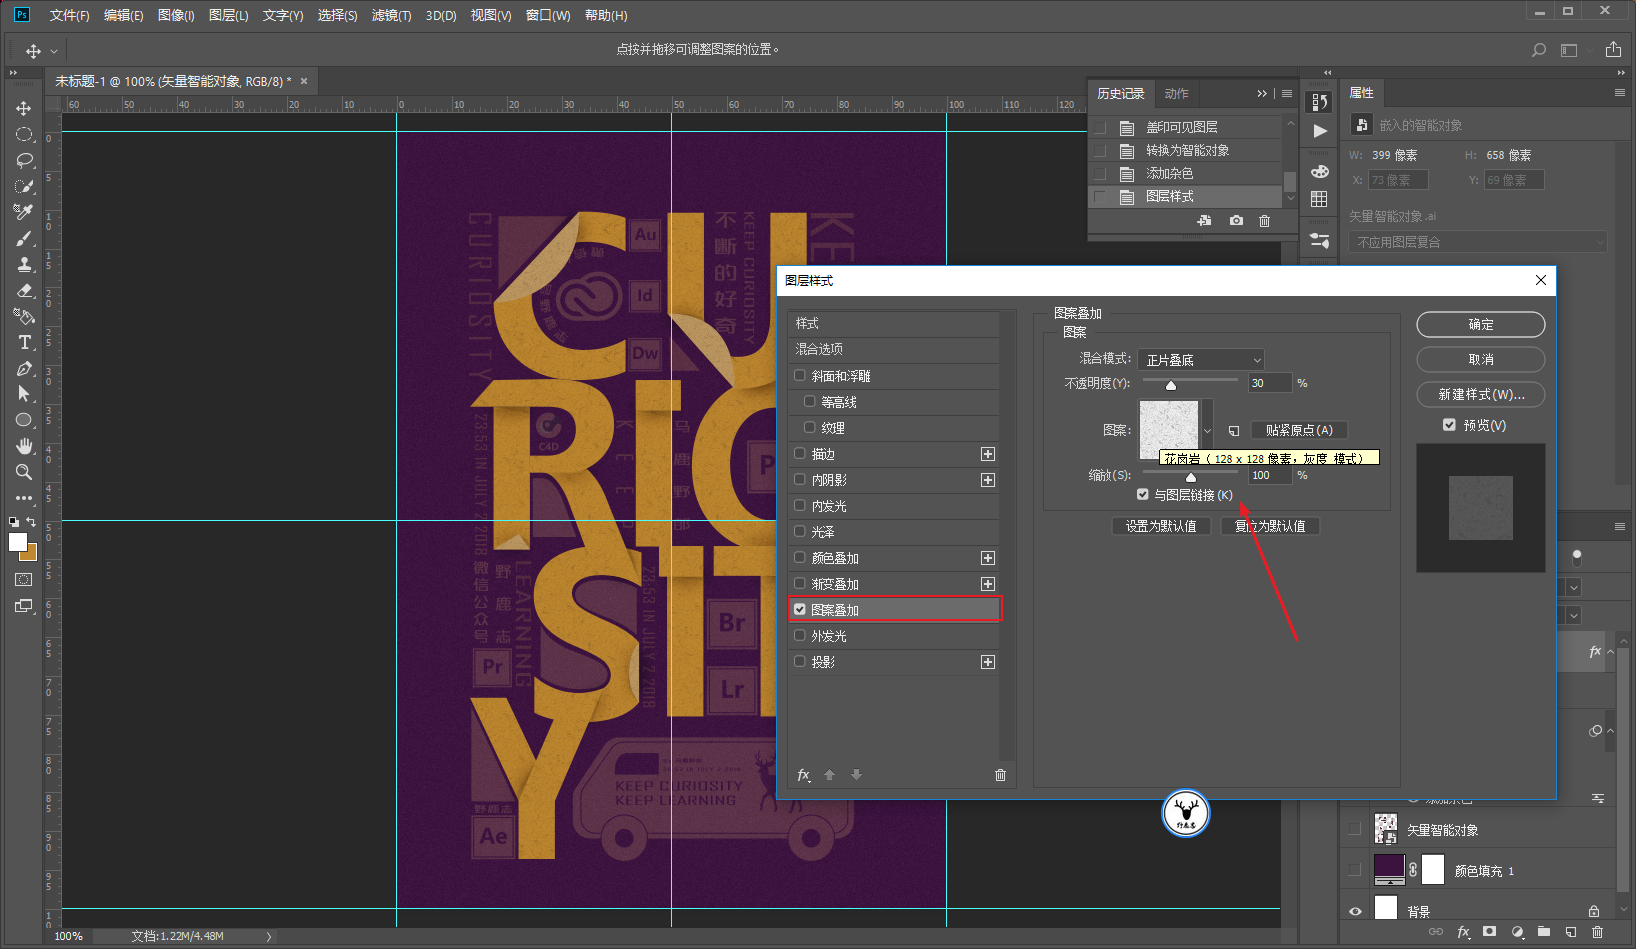This screenshot has width=1636, height=949.
Task: Click 贴紧原点(A) button
Action: pos(1299,430)
